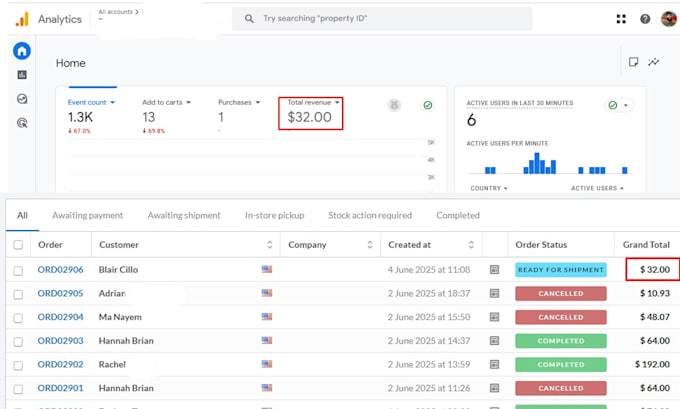
Task: Click the Grand Total column header
Action: (x=646, y=245)
